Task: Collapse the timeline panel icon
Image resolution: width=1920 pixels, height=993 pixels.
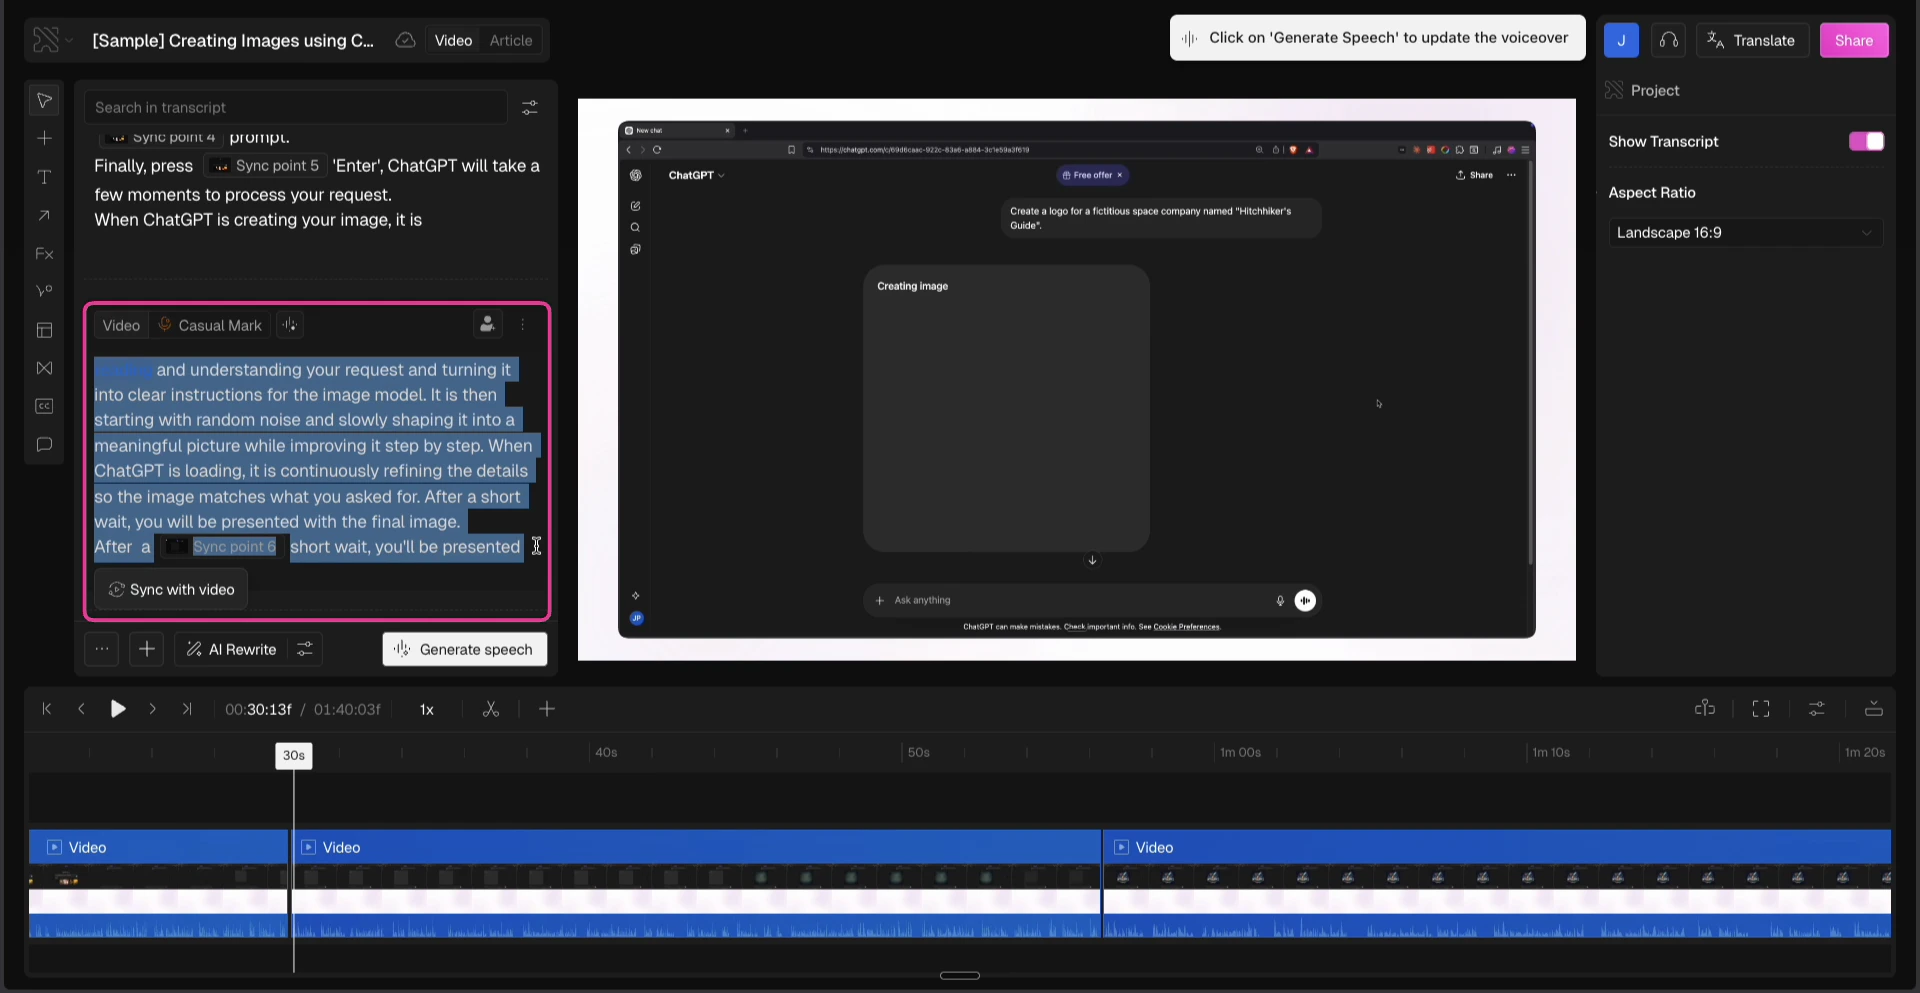Action: pos(1874,708)
